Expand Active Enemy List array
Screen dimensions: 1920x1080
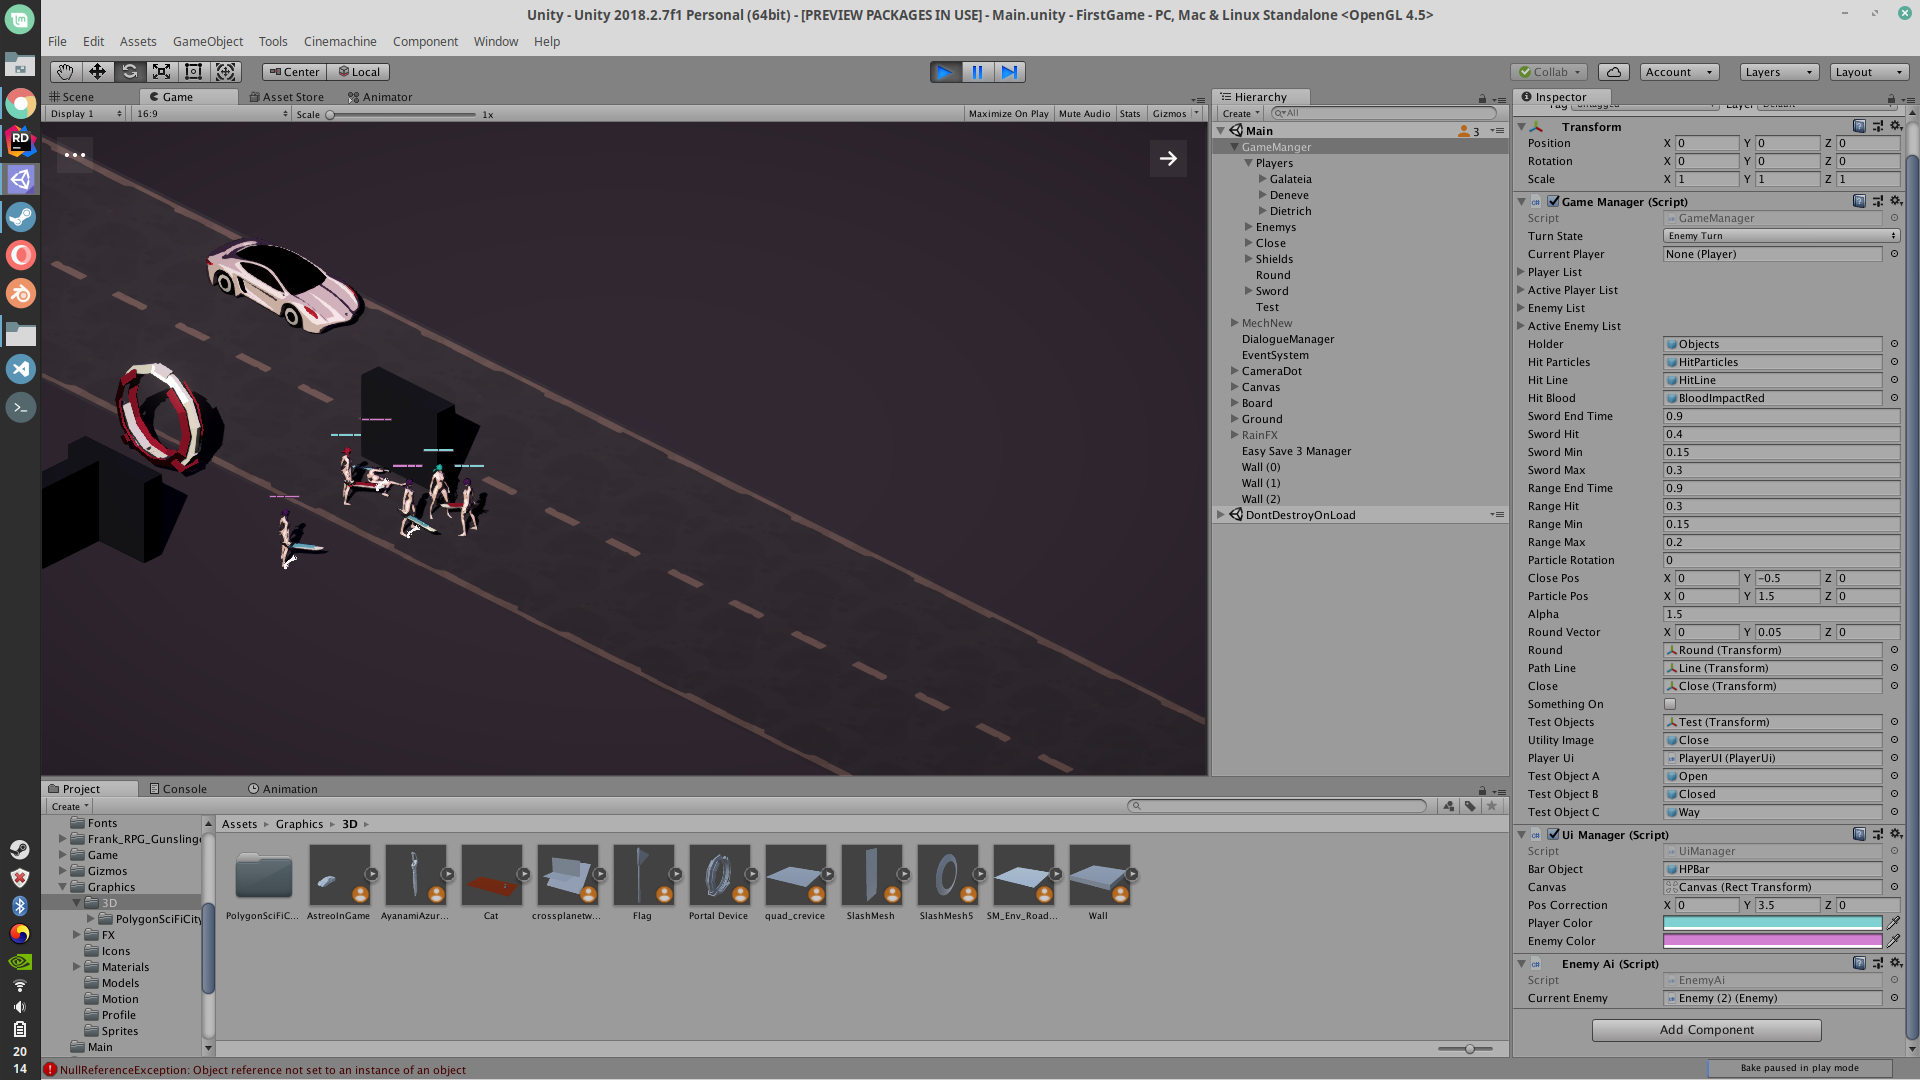pos(1521,326)
